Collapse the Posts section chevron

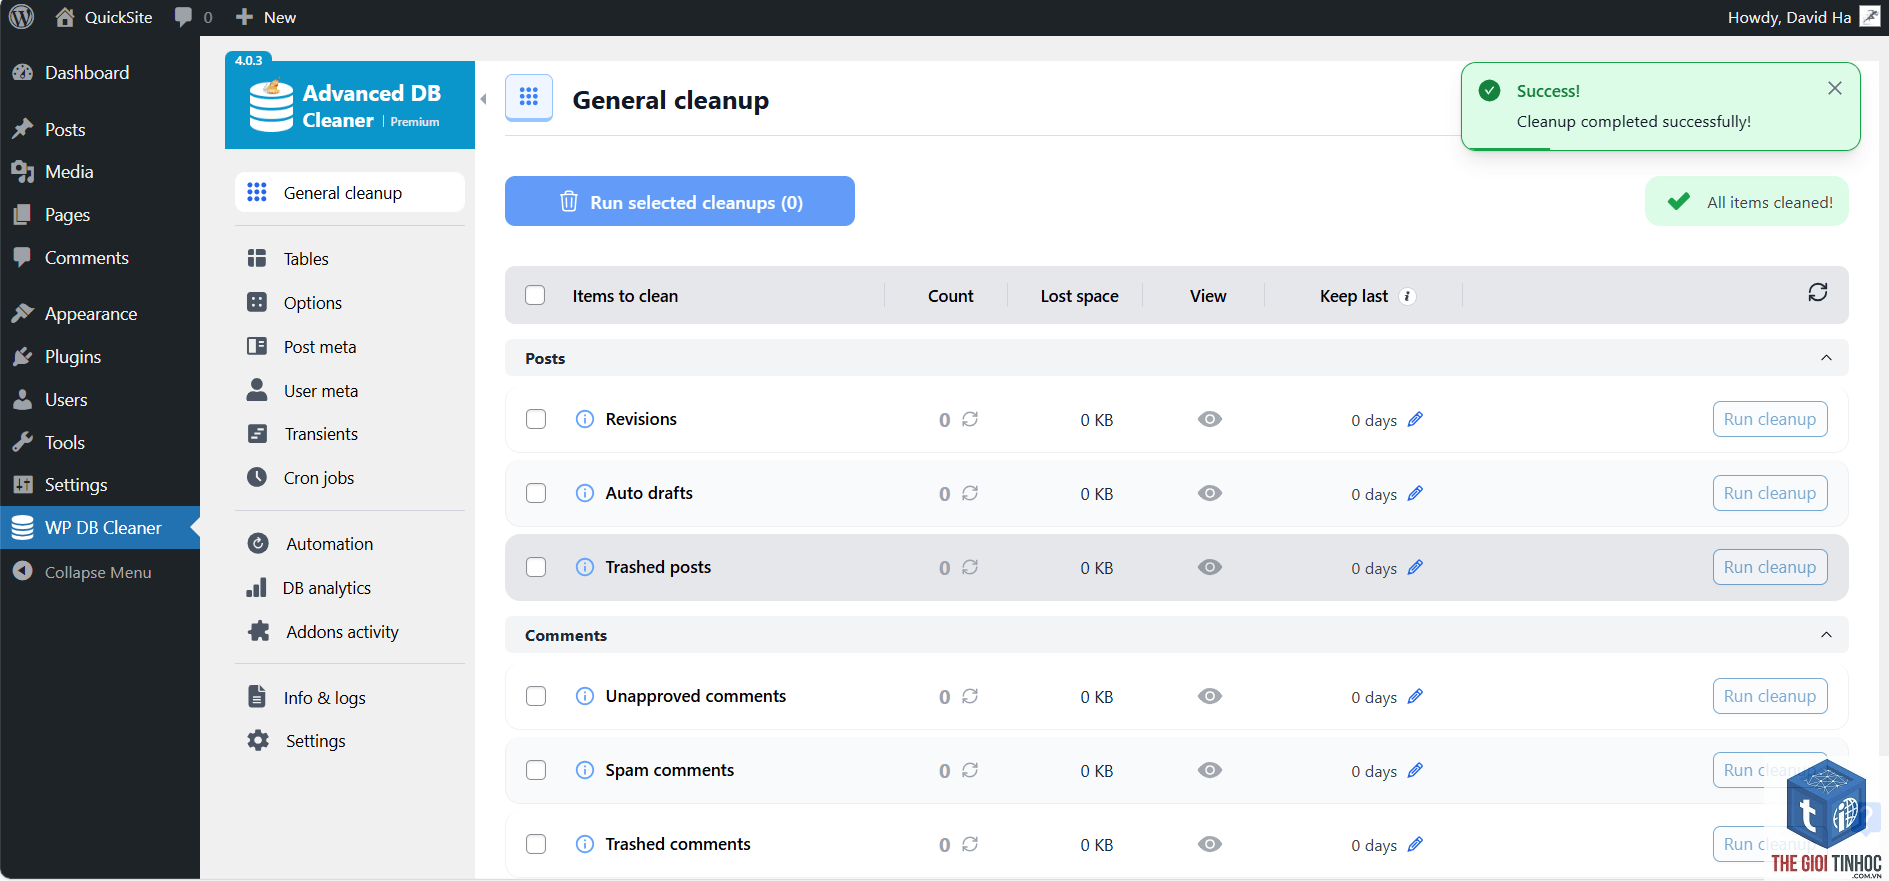[1826, 358]
